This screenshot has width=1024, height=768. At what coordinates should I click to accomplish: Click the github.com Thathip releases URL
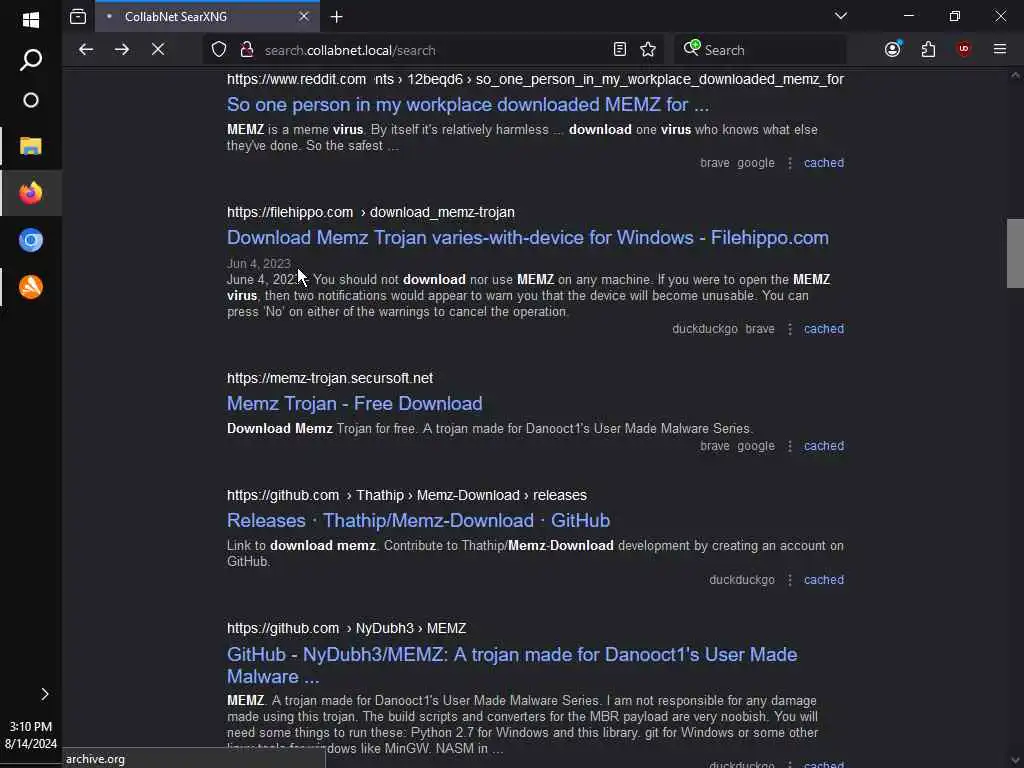tap(406, 495)
